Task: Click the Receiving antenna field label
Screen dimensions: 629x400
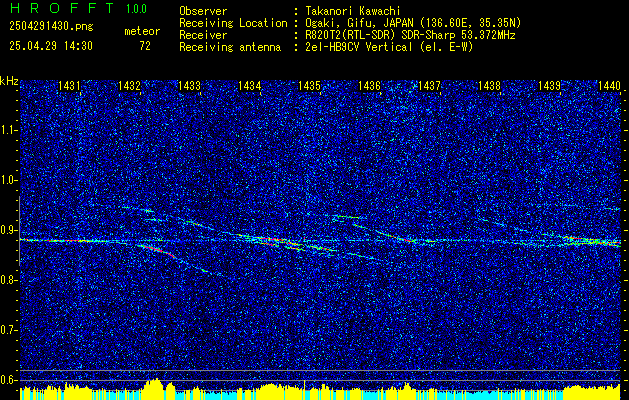Action: 230,47
